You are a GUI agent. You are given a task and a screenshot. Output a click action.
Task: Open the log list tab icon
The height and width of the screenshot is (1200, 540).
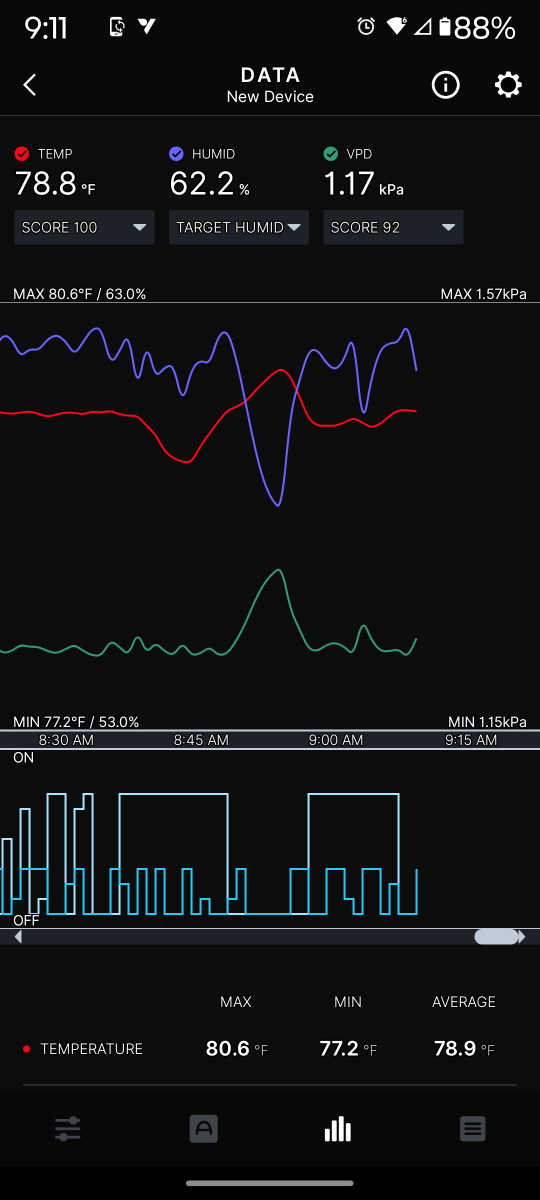click(x=473, y=1129)
